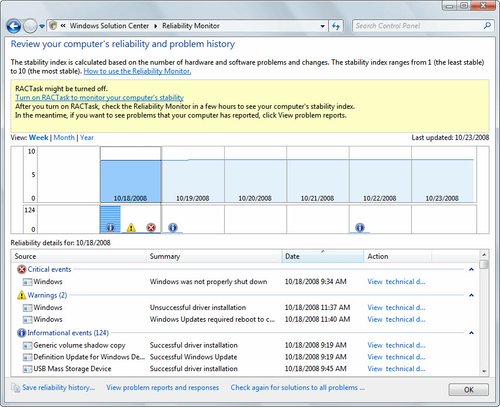Click the details list scroll up arrow

pos(484,255)
